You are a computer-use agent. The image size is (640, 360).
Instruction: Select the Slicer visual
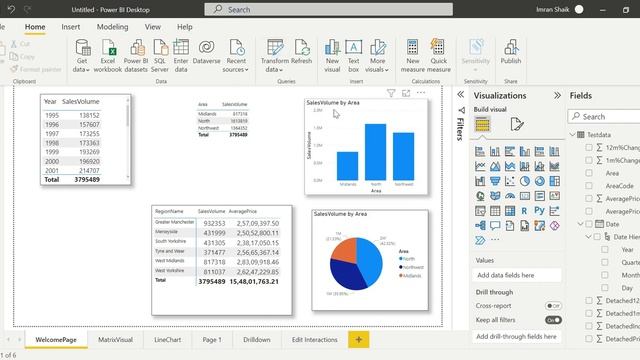pyautogui.click(x=480, y=211)
